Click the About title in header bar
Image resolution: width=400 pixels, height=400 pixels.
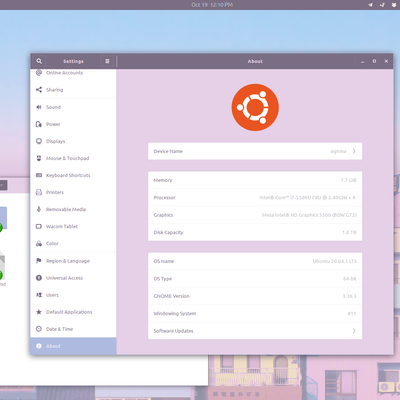click(255, 61)
